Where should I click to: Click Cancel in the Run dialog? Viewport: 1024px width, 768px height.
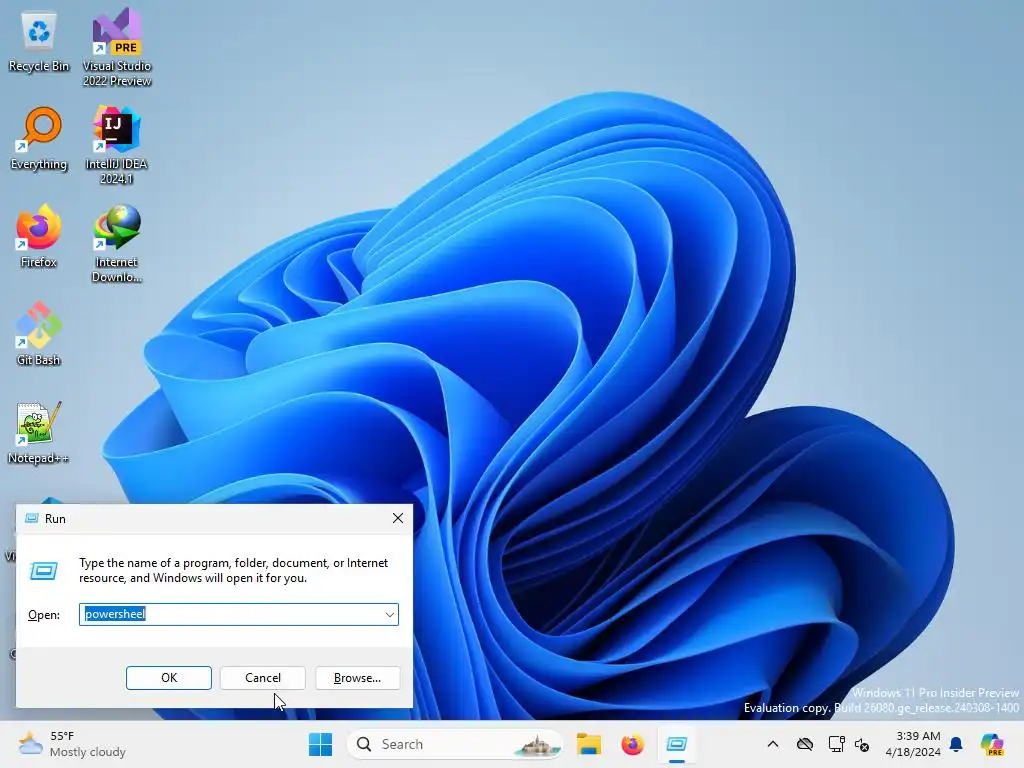263,678
